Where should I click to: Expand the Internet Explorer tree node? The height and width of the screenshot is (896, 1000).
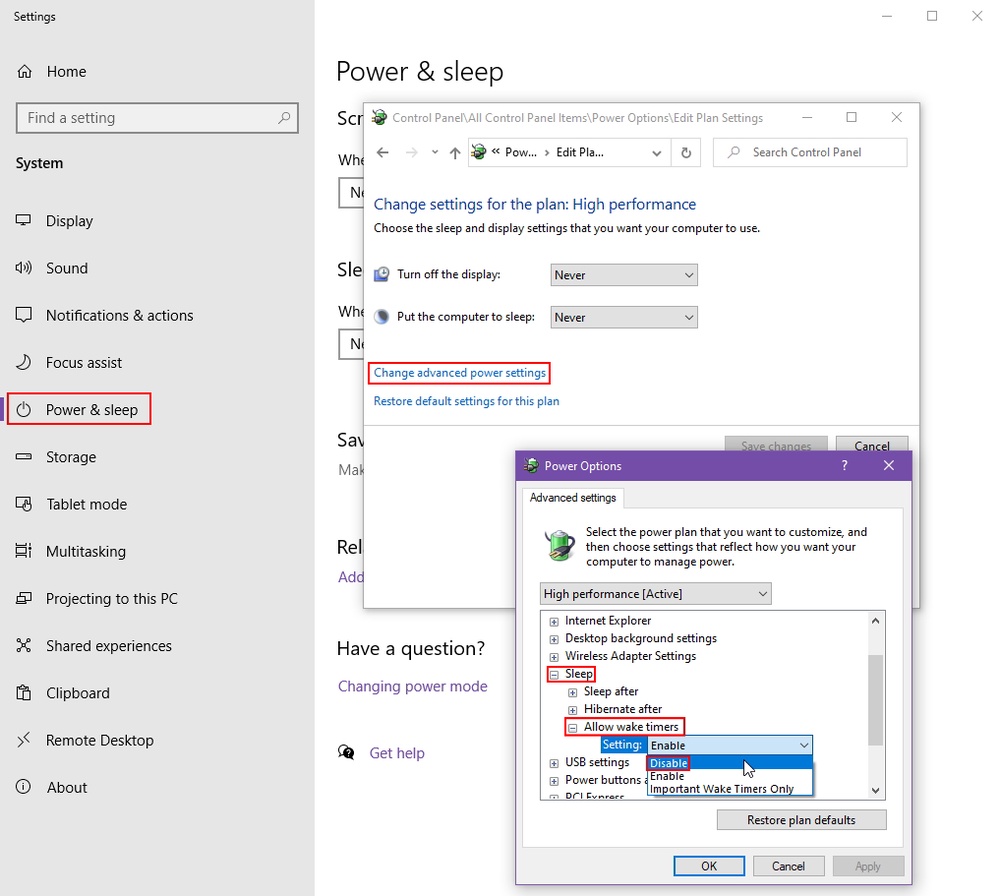click(x=554, y=621)
